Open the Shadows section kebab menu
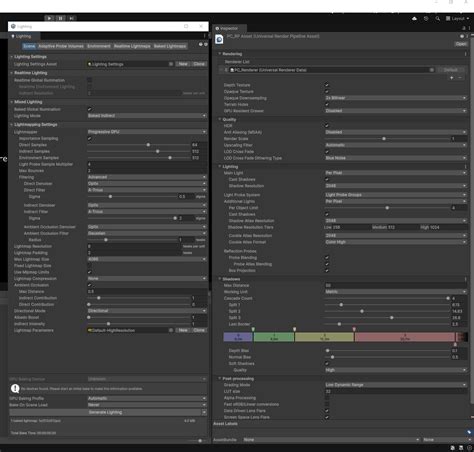 pyautogui.click(x=465, y=279)
